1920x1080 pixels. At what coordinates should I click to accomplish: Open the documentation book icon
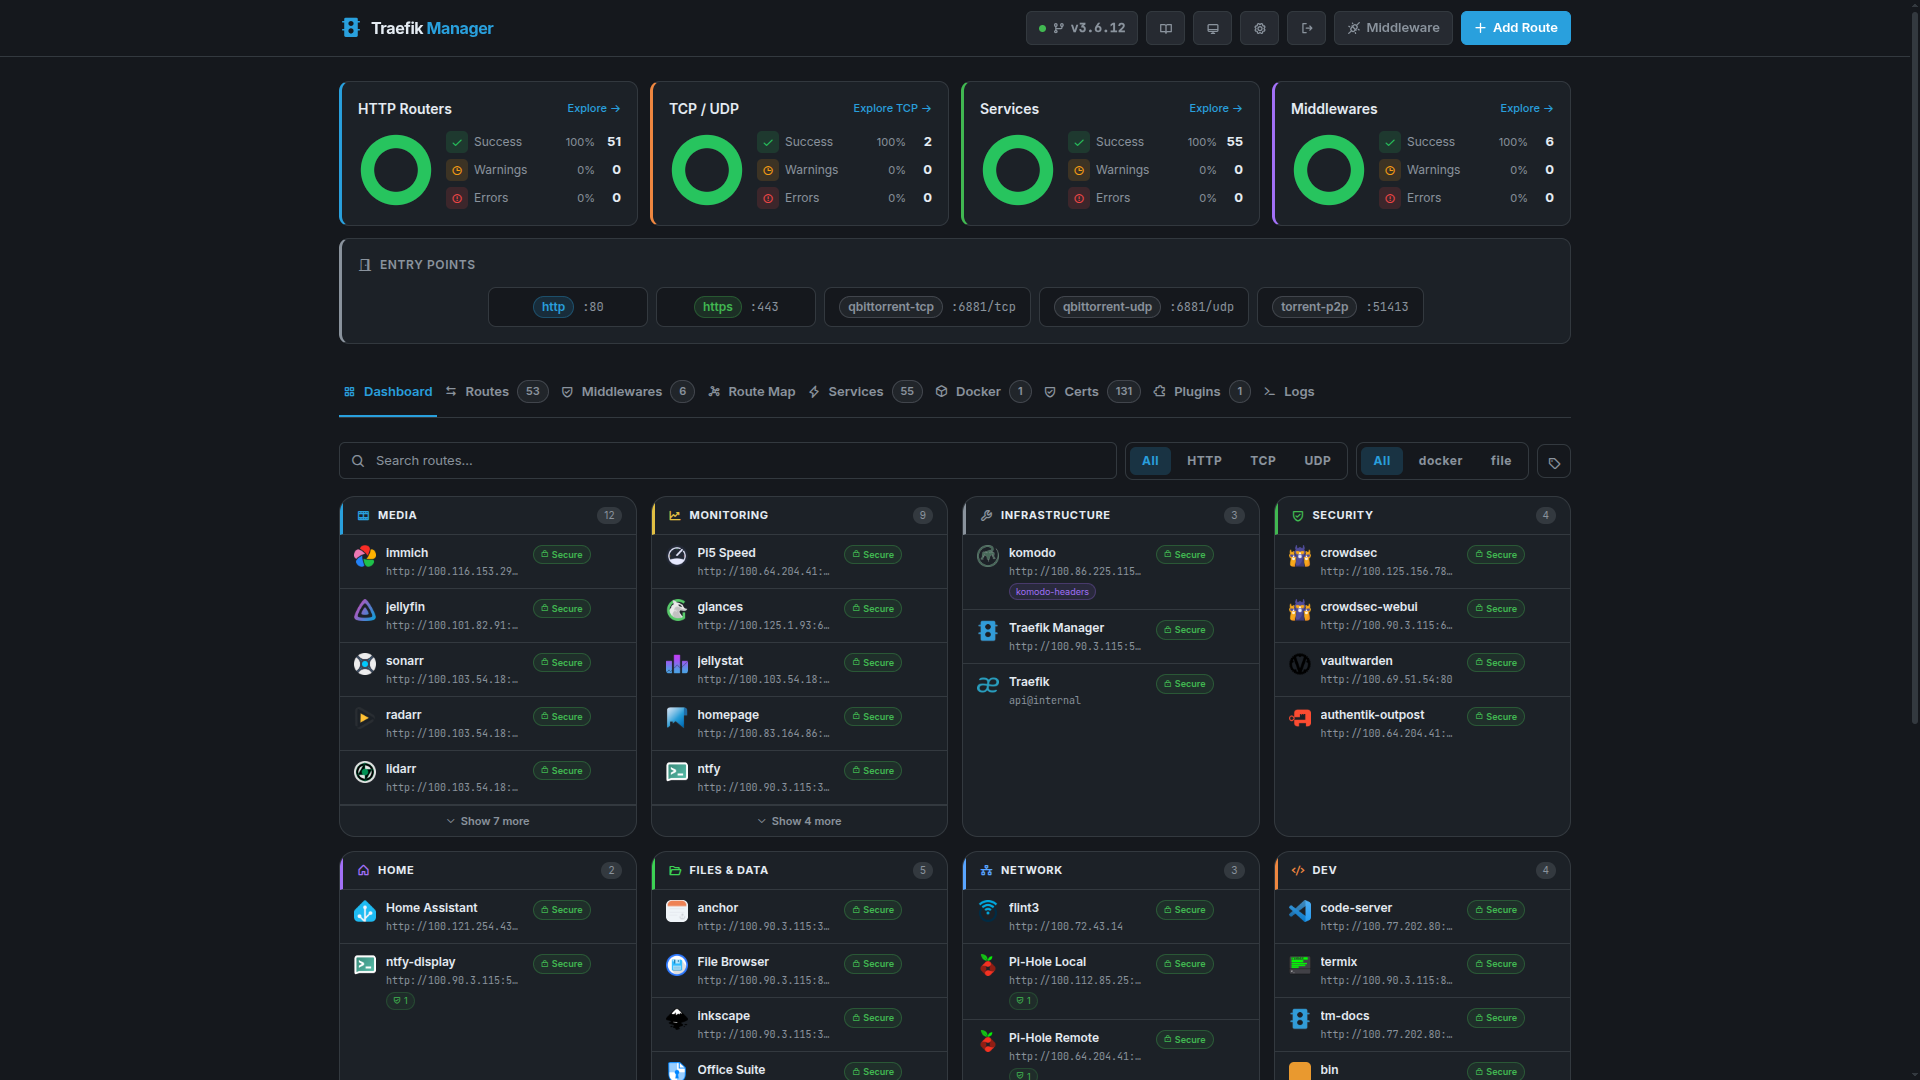click(x=1165, y=28)
